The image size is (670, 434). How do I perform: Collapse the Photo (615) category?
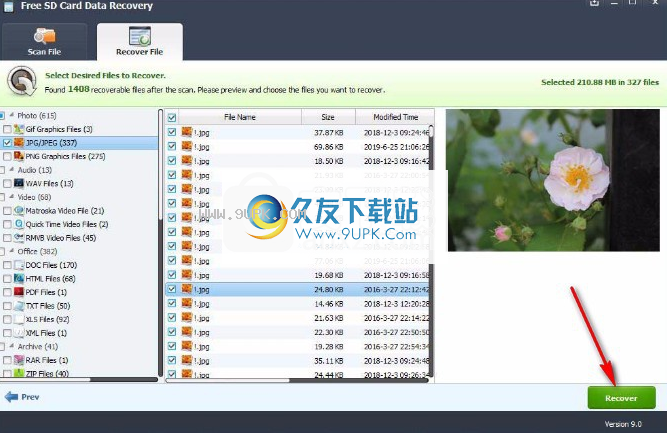(x=12, y=115)
